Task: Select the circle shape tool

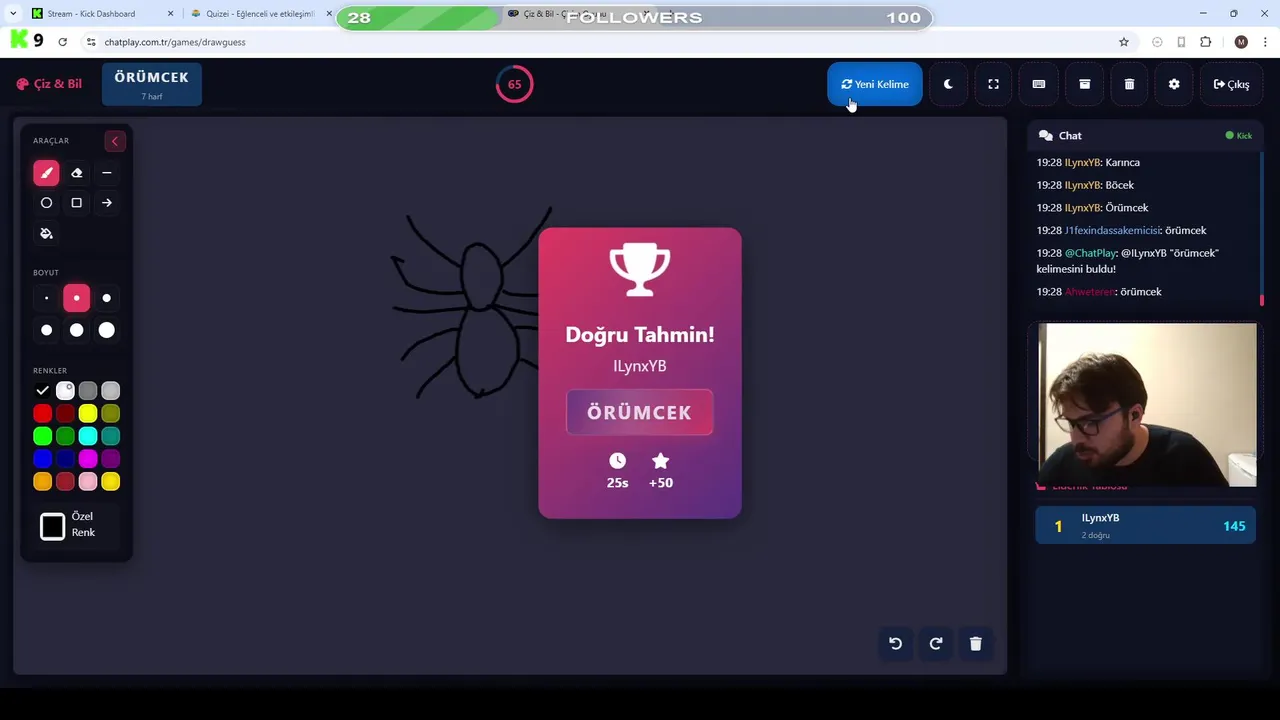Action: [46, 203]
